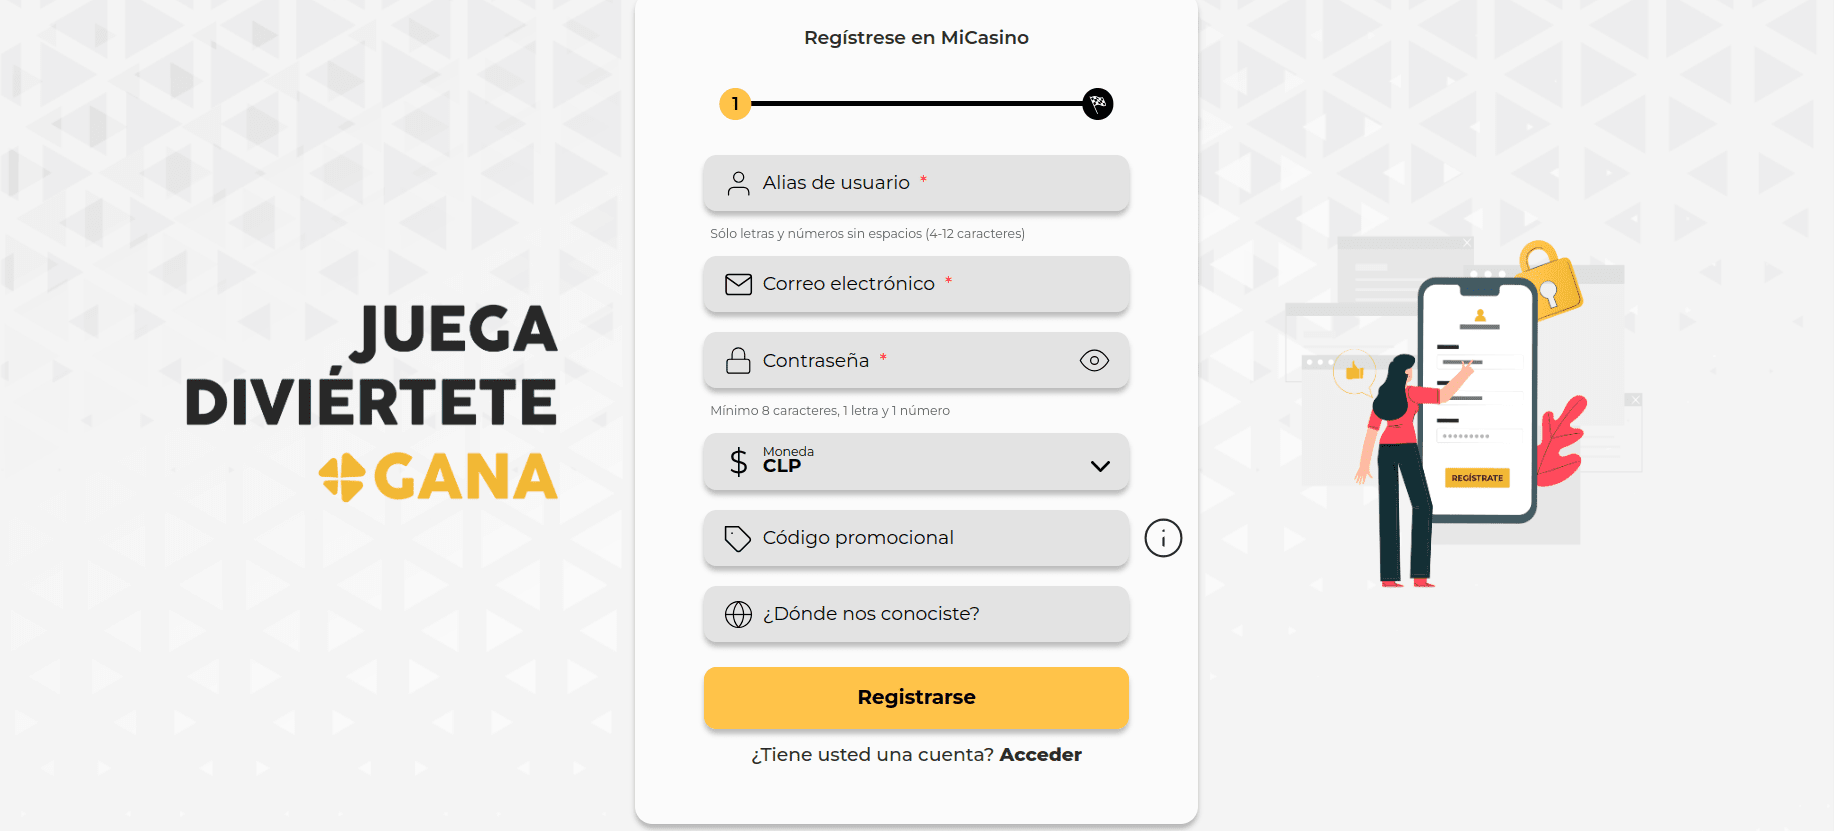The height and width of the screenshot is (831, 1834).
Task: Click the dollar sign icon in Moneda field
Action: [x=738, y=462]
